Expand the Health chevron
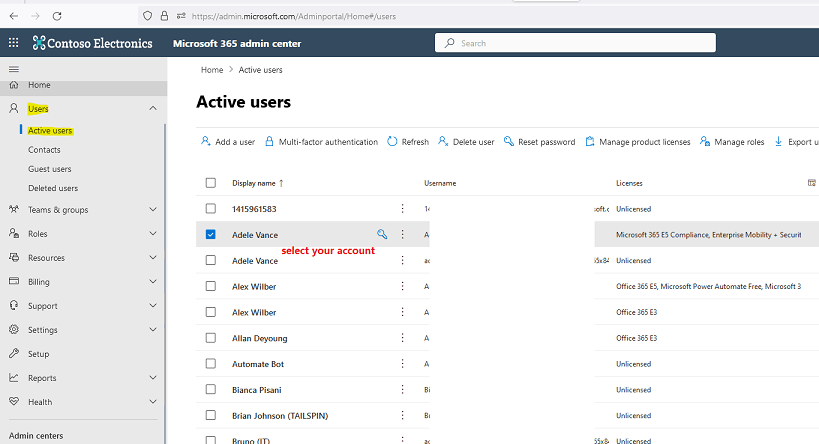Image resolution: width=819 pixels, height=444 pixels. tap(153, 402)
